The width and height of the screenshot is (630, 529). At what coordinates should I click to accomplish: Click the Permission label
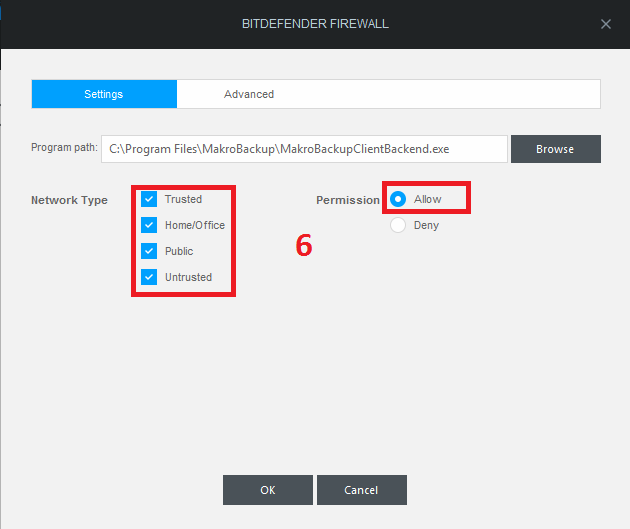[x=348, y=200]
